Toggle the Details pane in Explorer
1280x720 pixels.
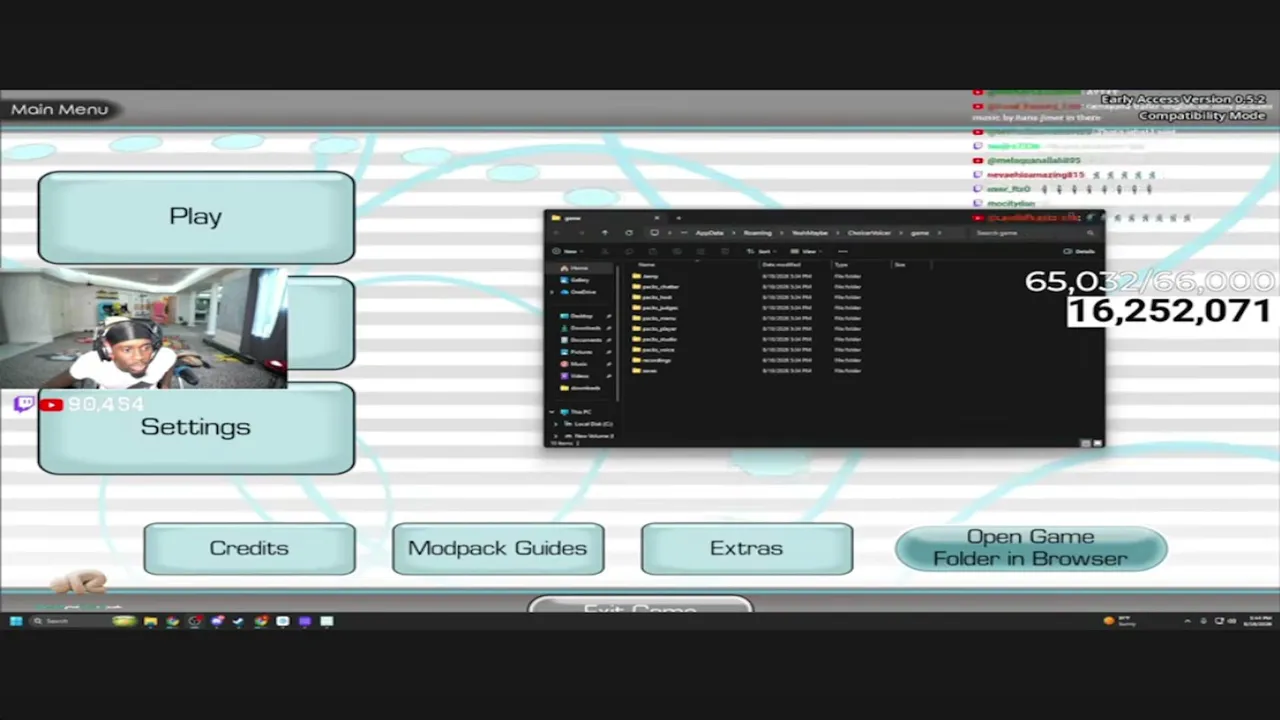(1081, 251)
